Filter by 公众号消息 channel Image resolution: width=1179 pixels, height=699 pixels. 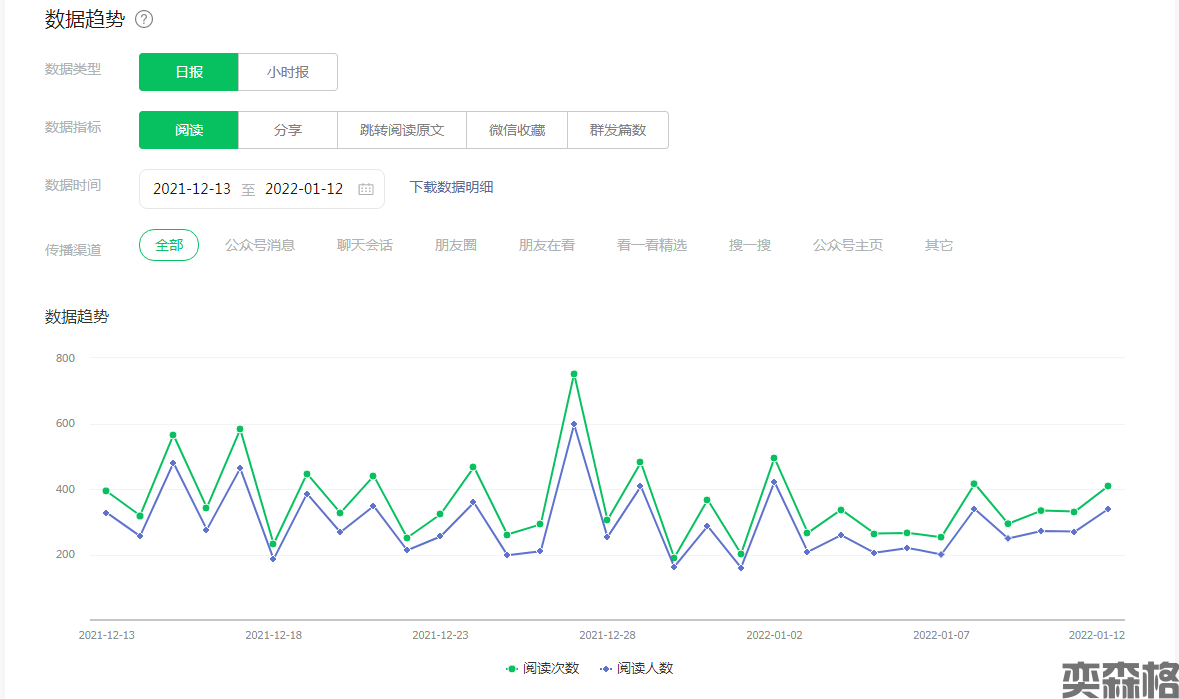tap(260, 245)
